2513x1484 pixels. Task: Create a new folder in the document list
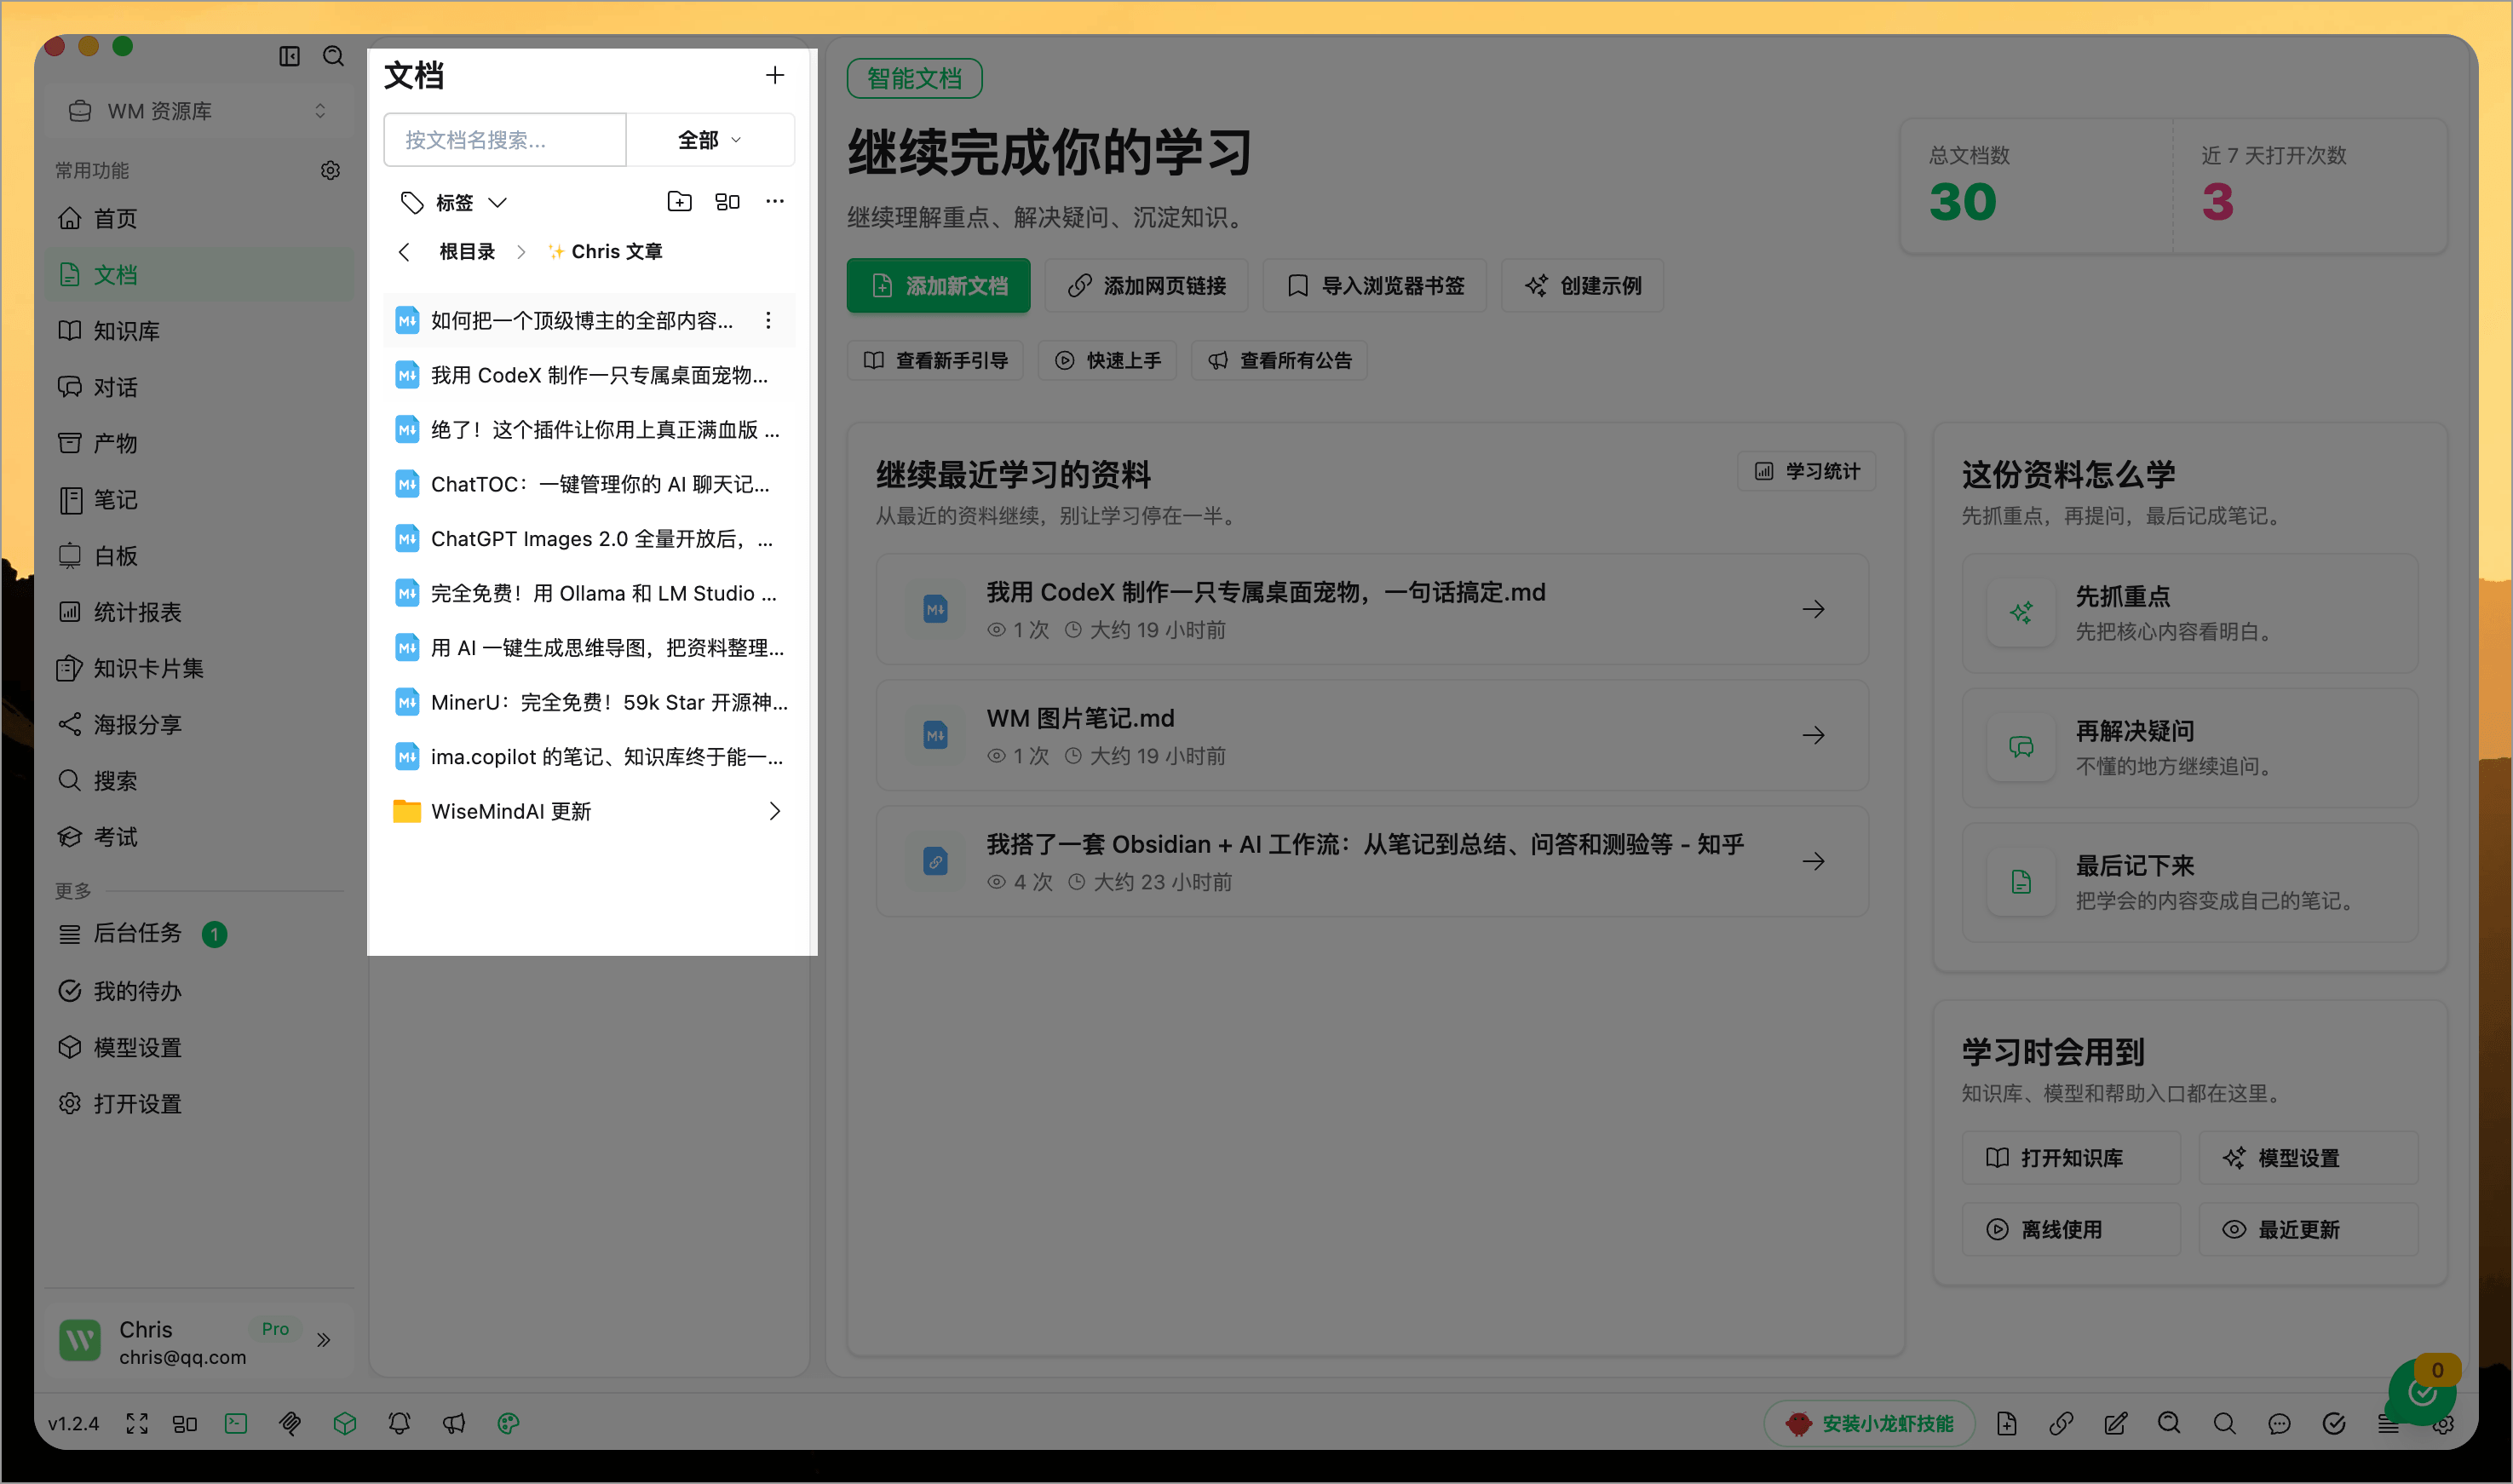(679, 202)
